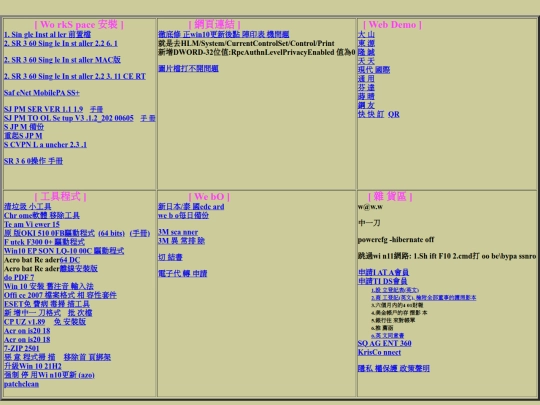
Task: Click the 跳過 win11 網路 Shift F10 text
Action: coord(447,256)
